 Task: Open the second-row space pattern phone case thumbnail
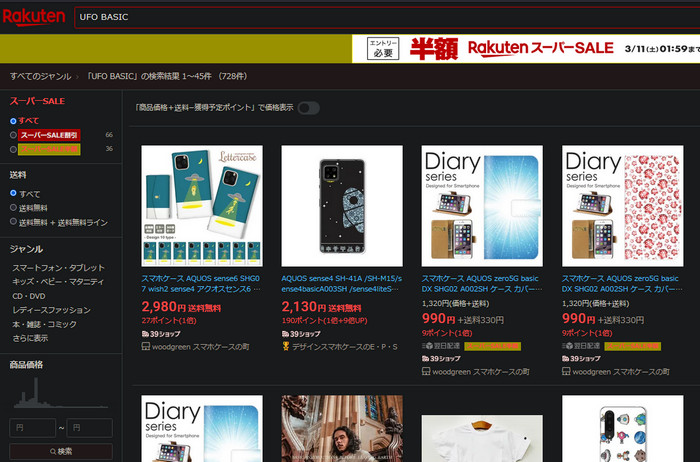click(622, 429)
